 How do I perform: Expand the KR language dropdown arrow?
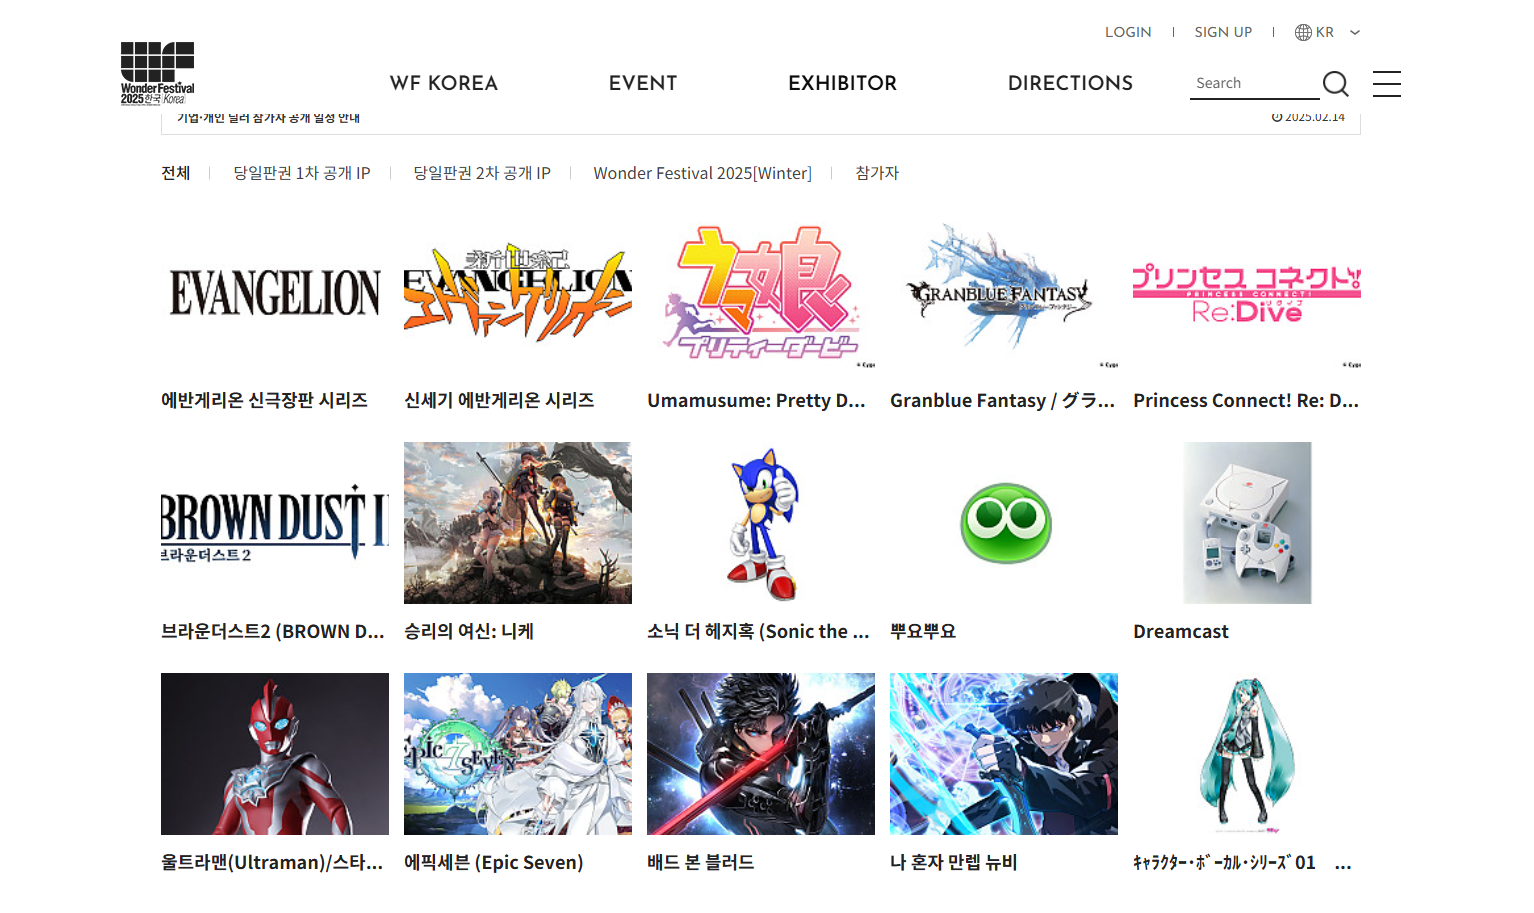[x=1355, y=32]
